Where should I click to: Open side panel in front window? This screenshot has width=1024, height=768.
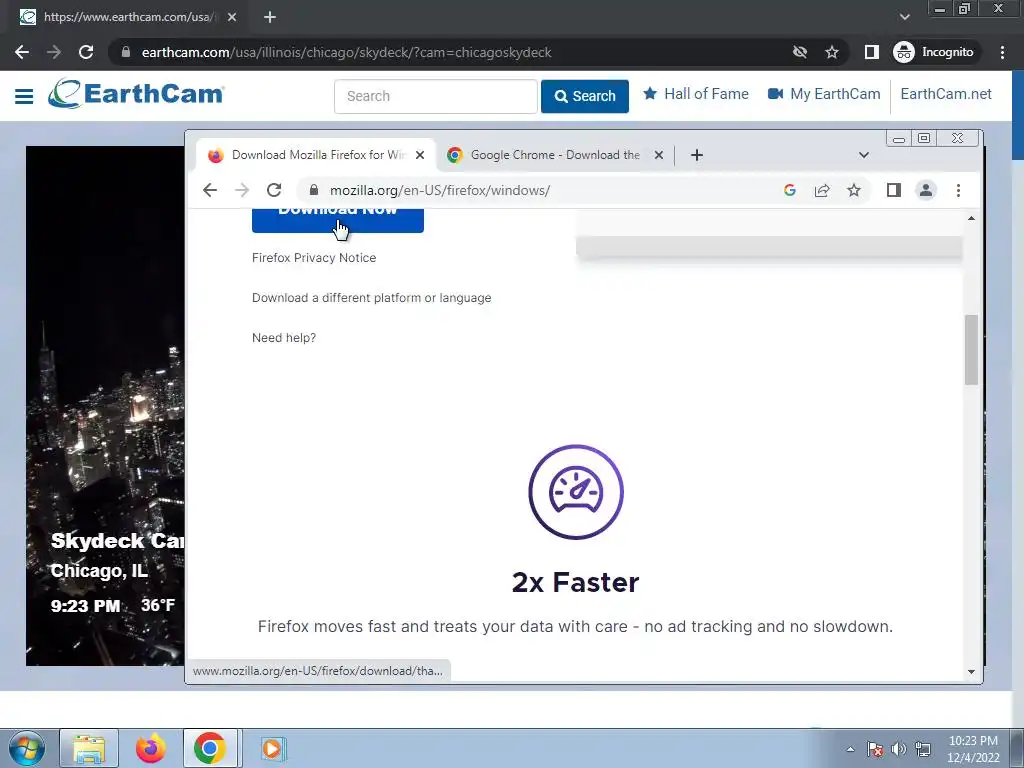[x=893, y=190]
